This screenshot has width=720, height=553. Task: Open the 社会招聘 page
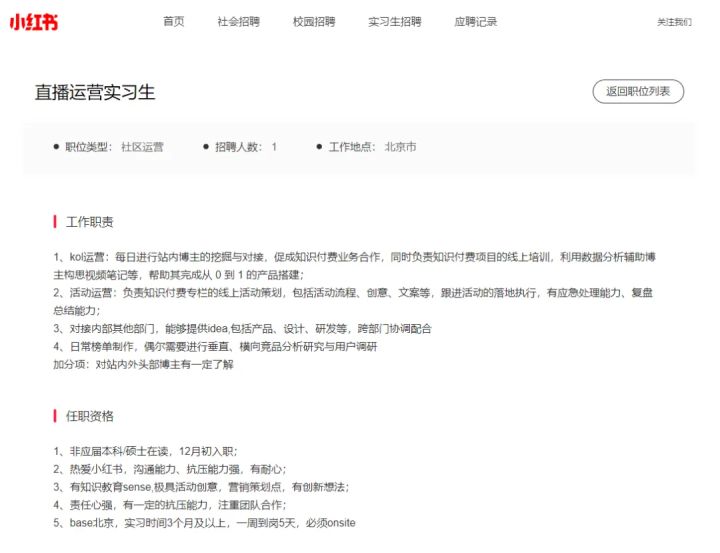pos(238,21)
